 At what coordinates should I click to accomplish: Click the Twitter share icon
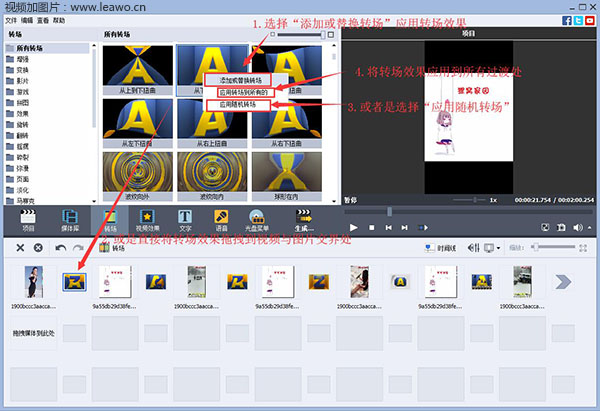[x=578, y=20]
